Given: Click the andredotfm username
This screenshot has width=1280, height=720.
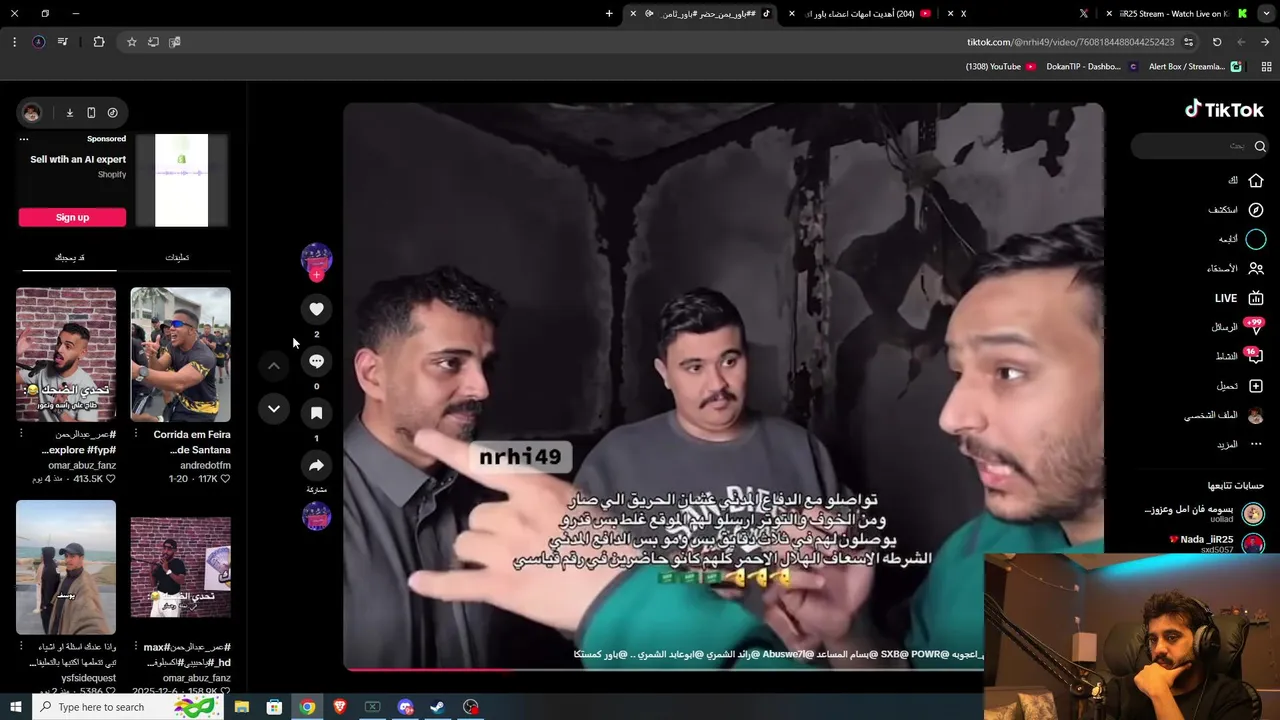Looking at the screenshot, I should pyautogui.click(x=205, y=465).
